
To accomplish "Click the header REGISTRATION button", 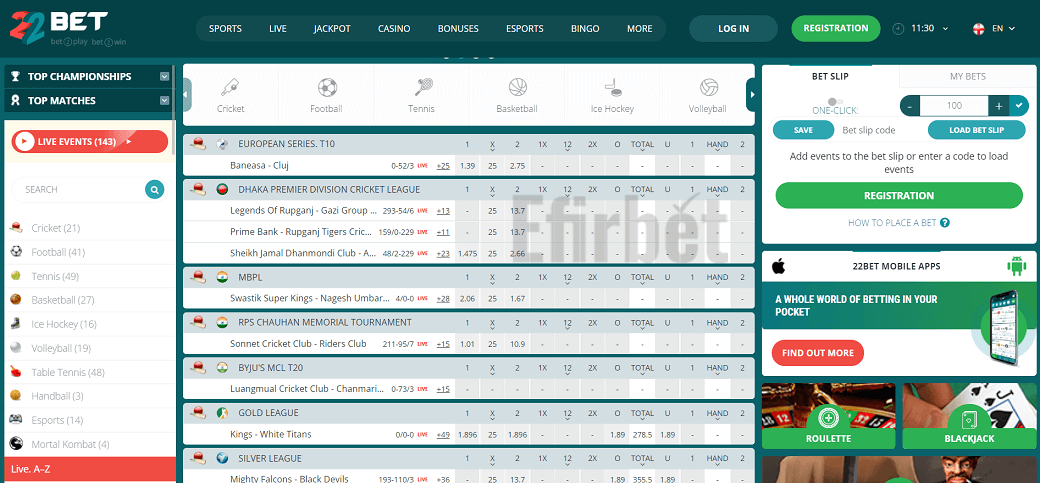I will coord(836,29).
